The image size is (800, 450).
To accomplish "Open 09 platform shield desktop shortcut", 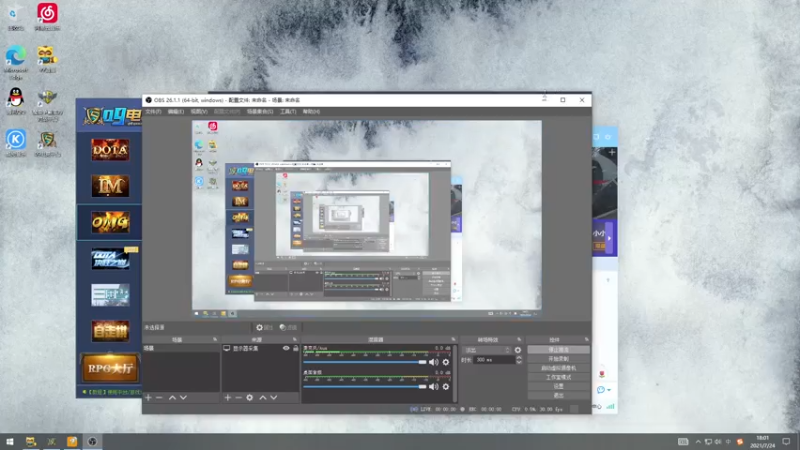I will 47,144.
